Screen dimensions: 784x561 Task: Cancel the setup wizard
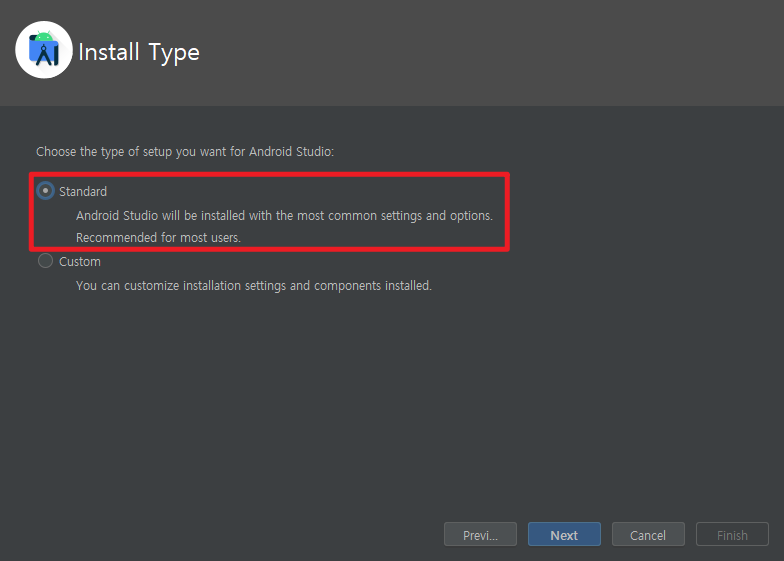[648, 534]
